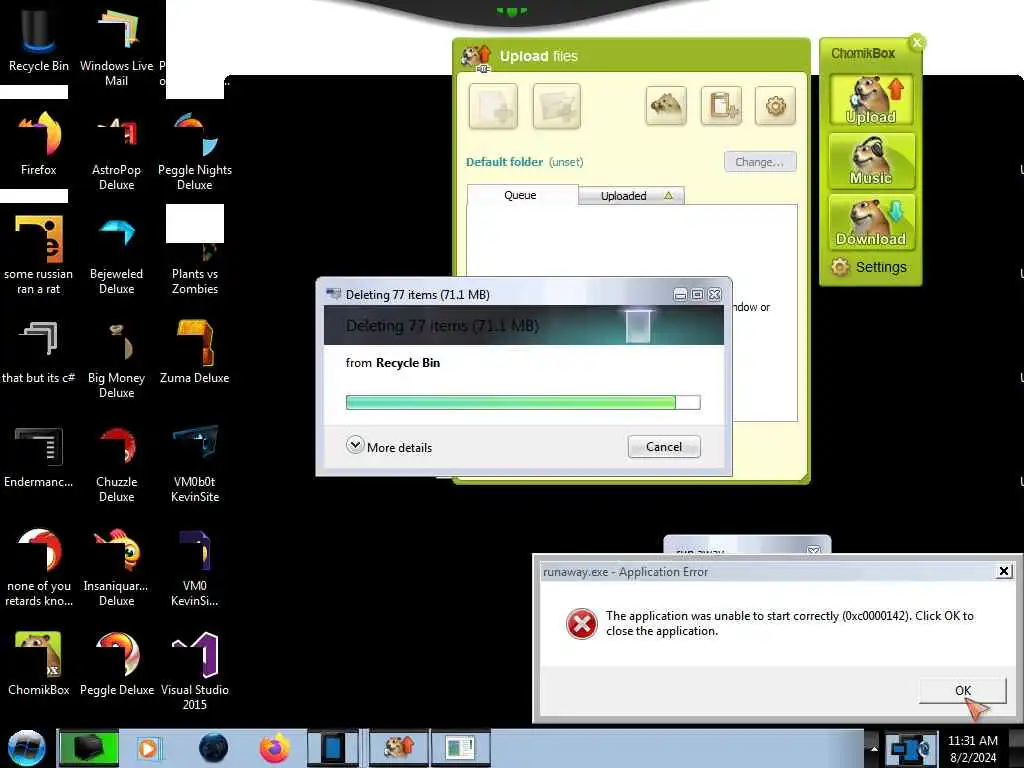The image size is (1024, 768).
Task: Open the Windows Live Mail desktop icon
Action: coord(116,46)
